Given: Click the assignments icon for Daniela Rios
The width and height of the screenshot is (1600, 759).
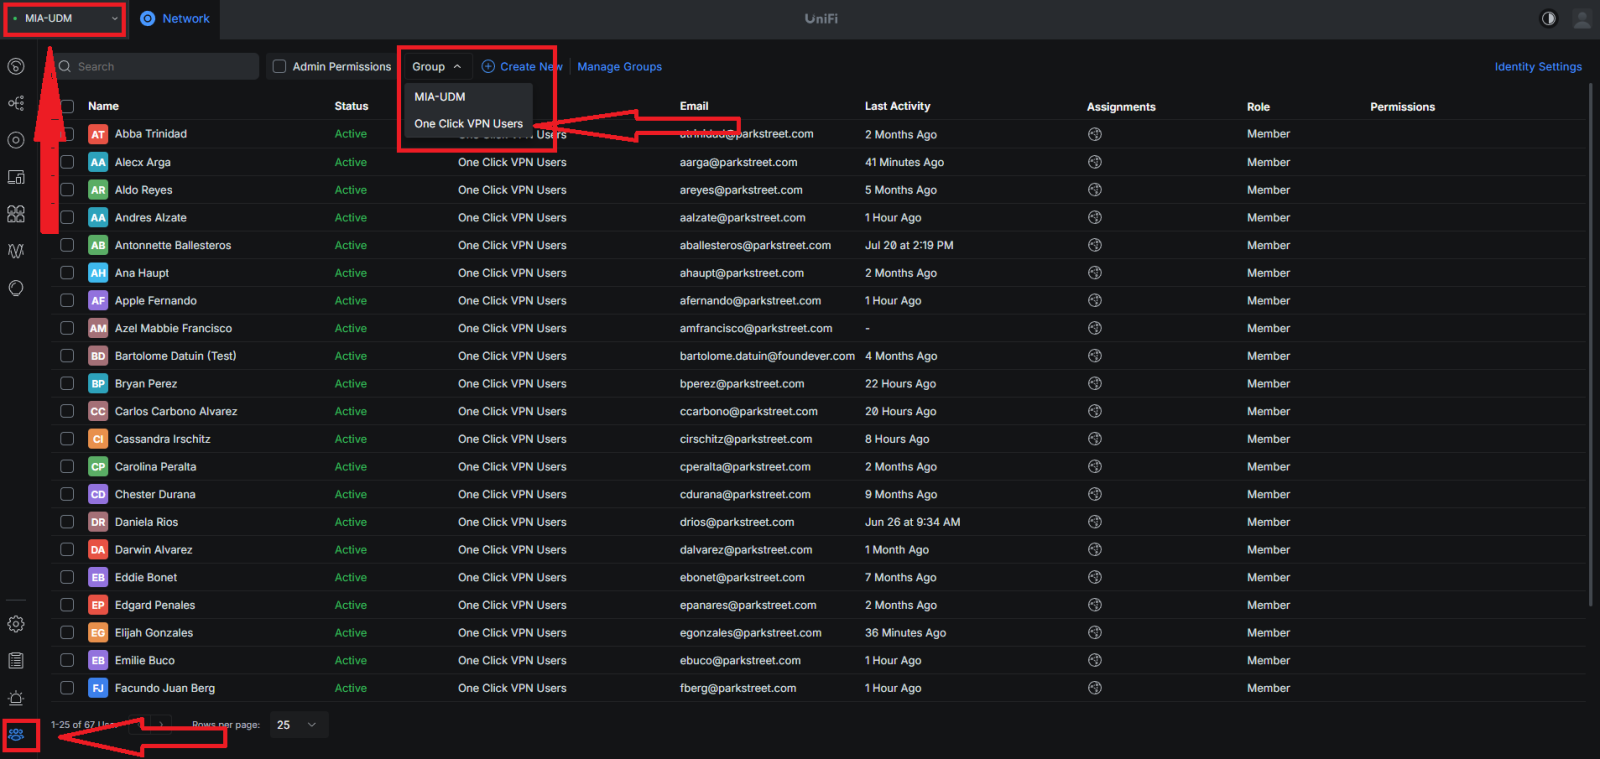Looking at the screenshot, I should [x=1095, y=522].
